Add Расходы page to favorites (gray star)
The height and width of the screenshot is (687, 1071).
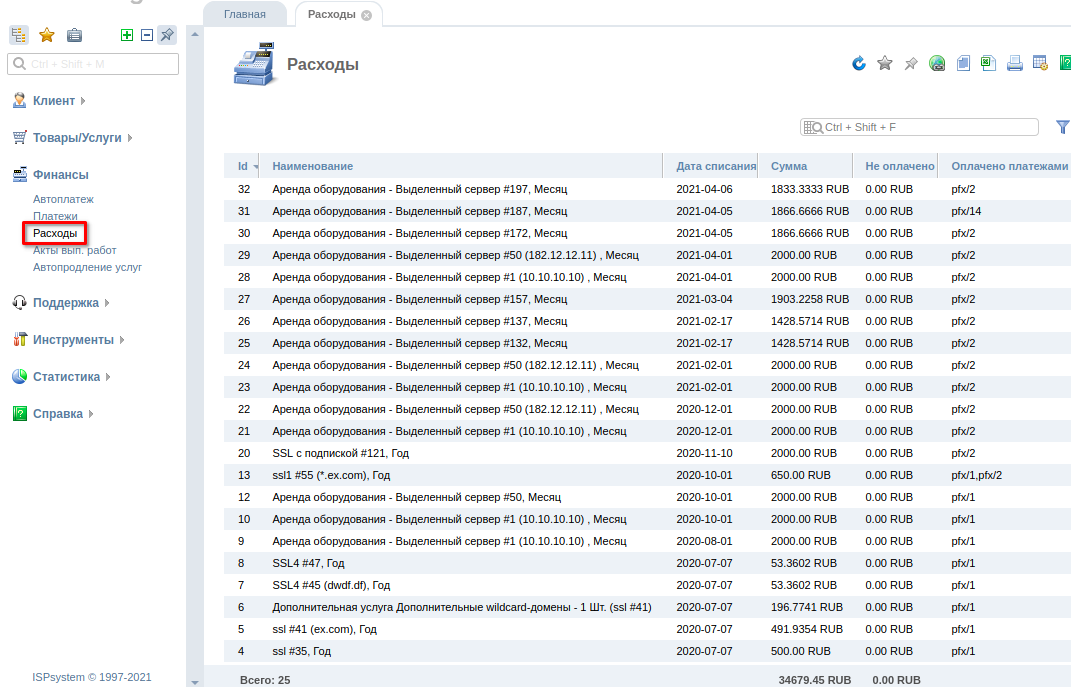[885, 64]
